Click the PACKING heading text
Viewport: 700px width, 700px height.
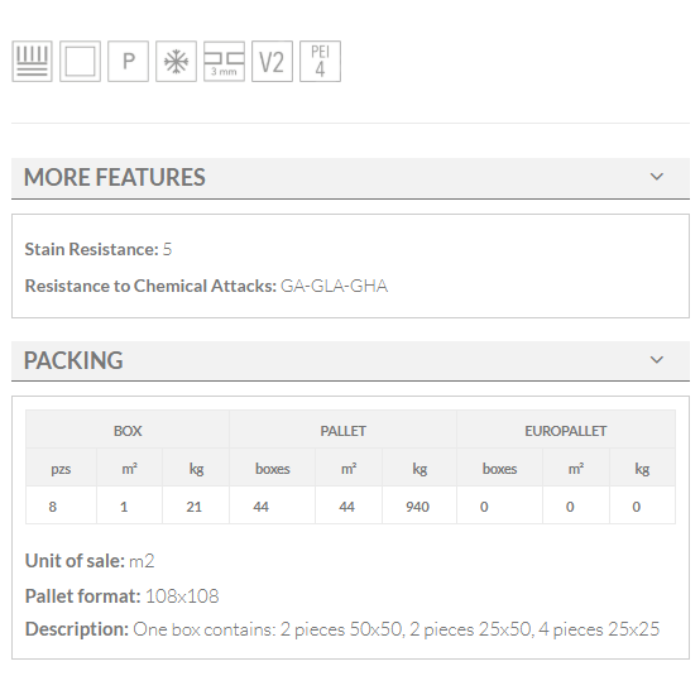(74, 361)
